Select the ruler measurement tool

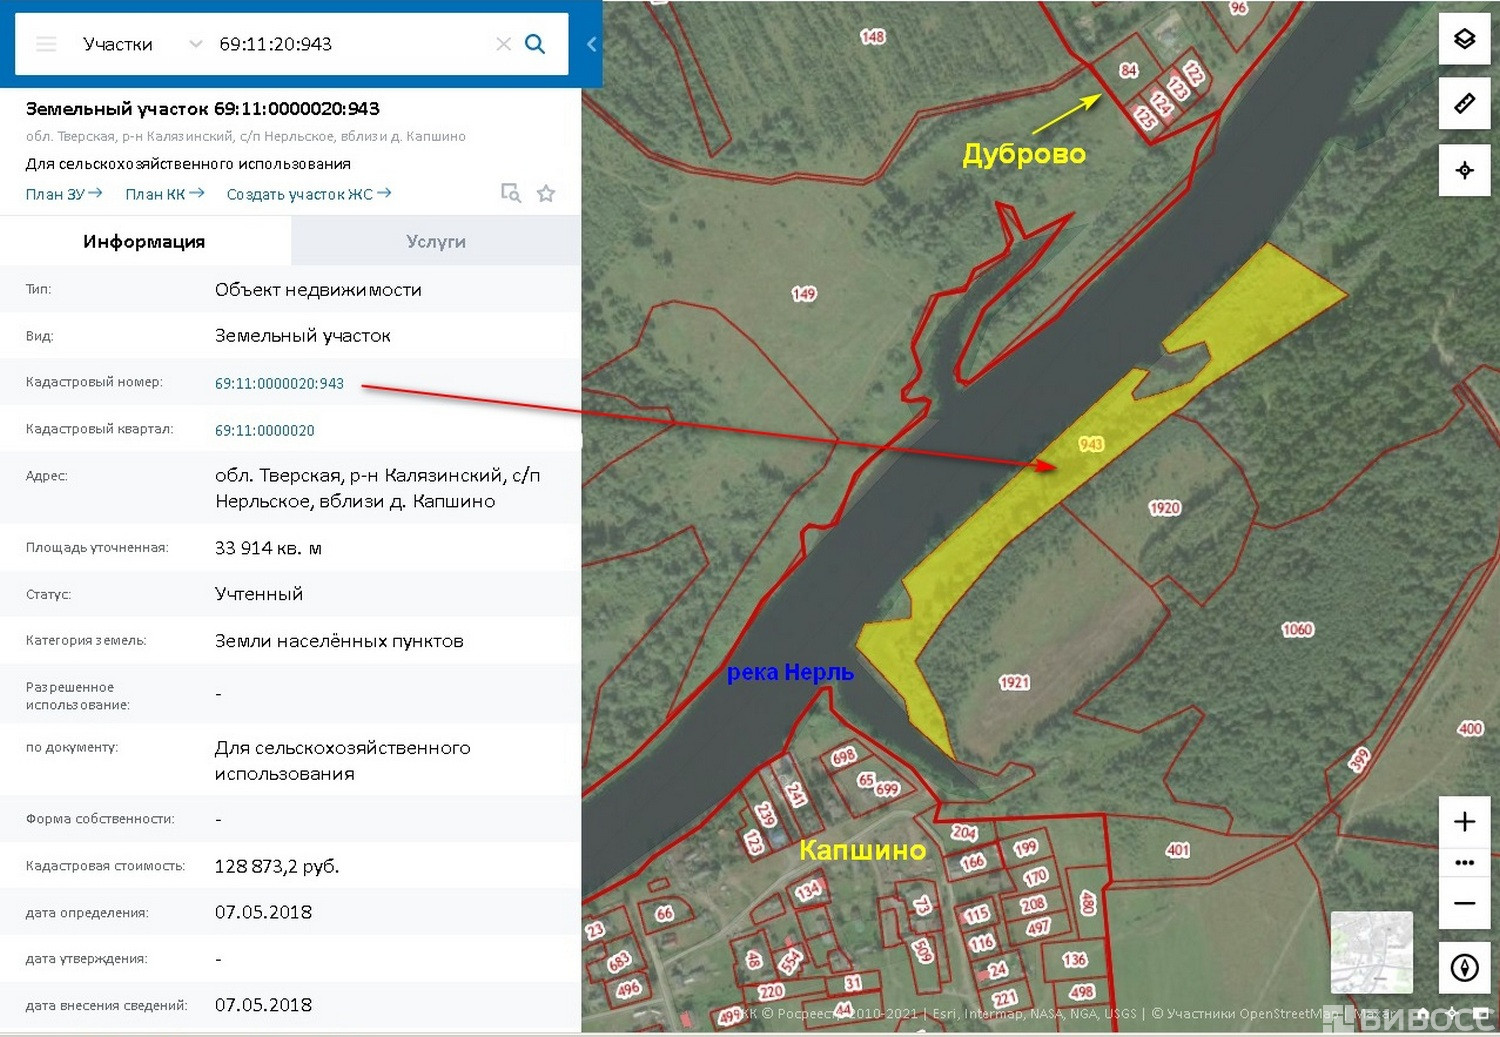click(1465, 103)
